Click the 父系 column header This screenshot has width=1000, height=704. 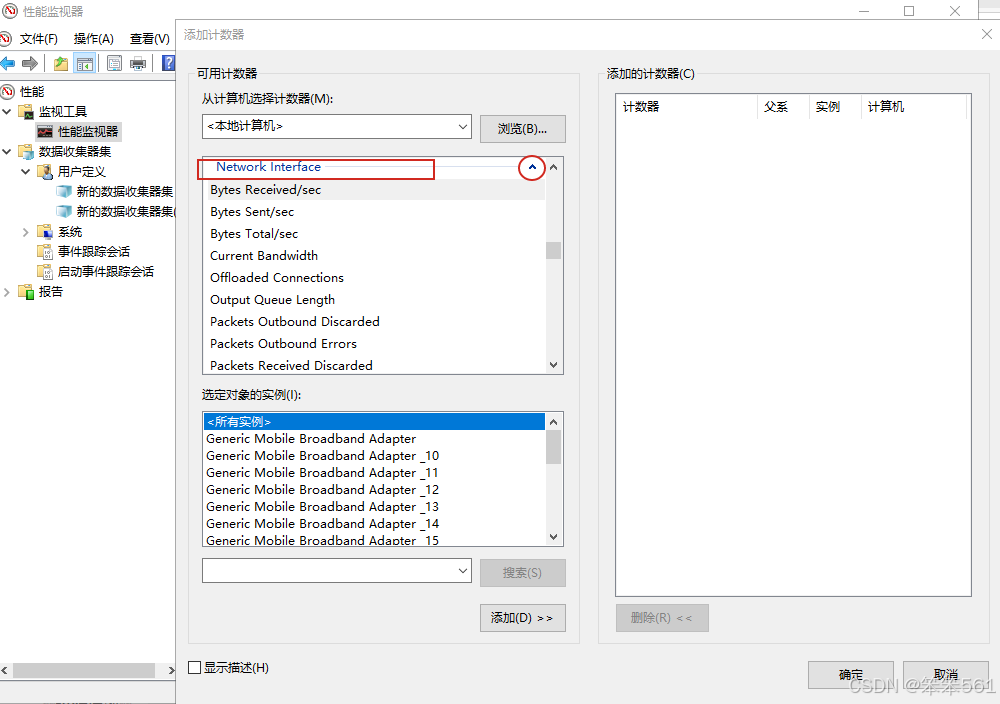[783, 106]
